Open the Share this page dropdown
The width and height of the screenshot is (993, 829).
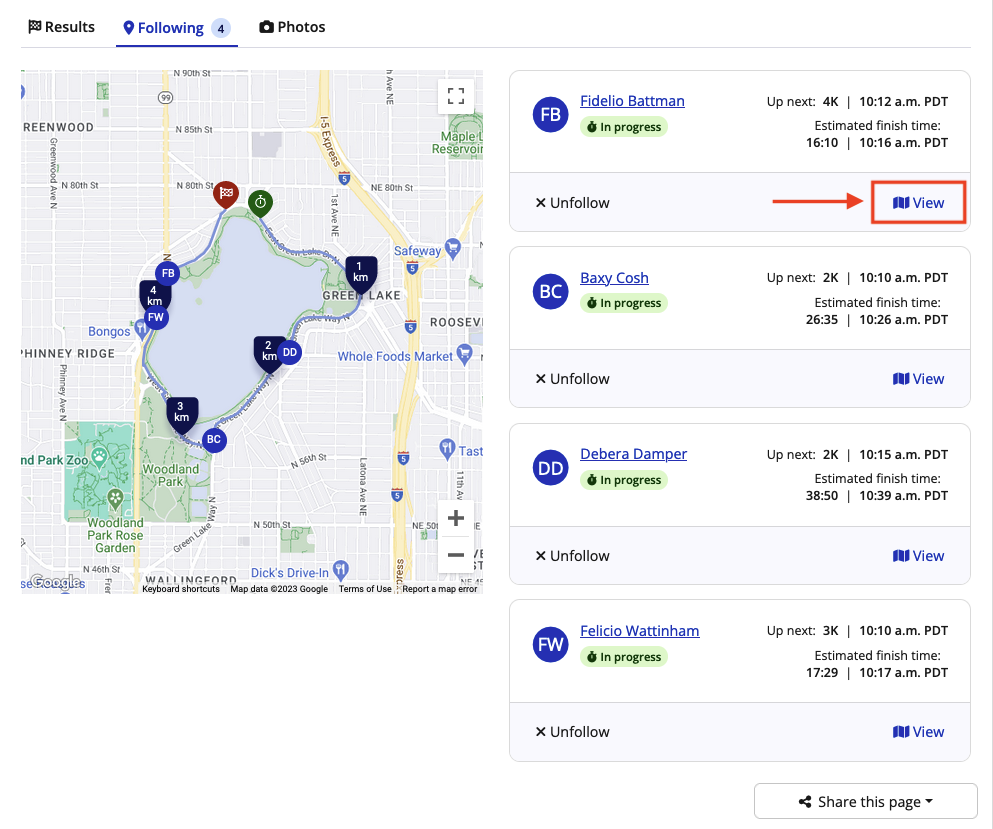coord(865,802)
